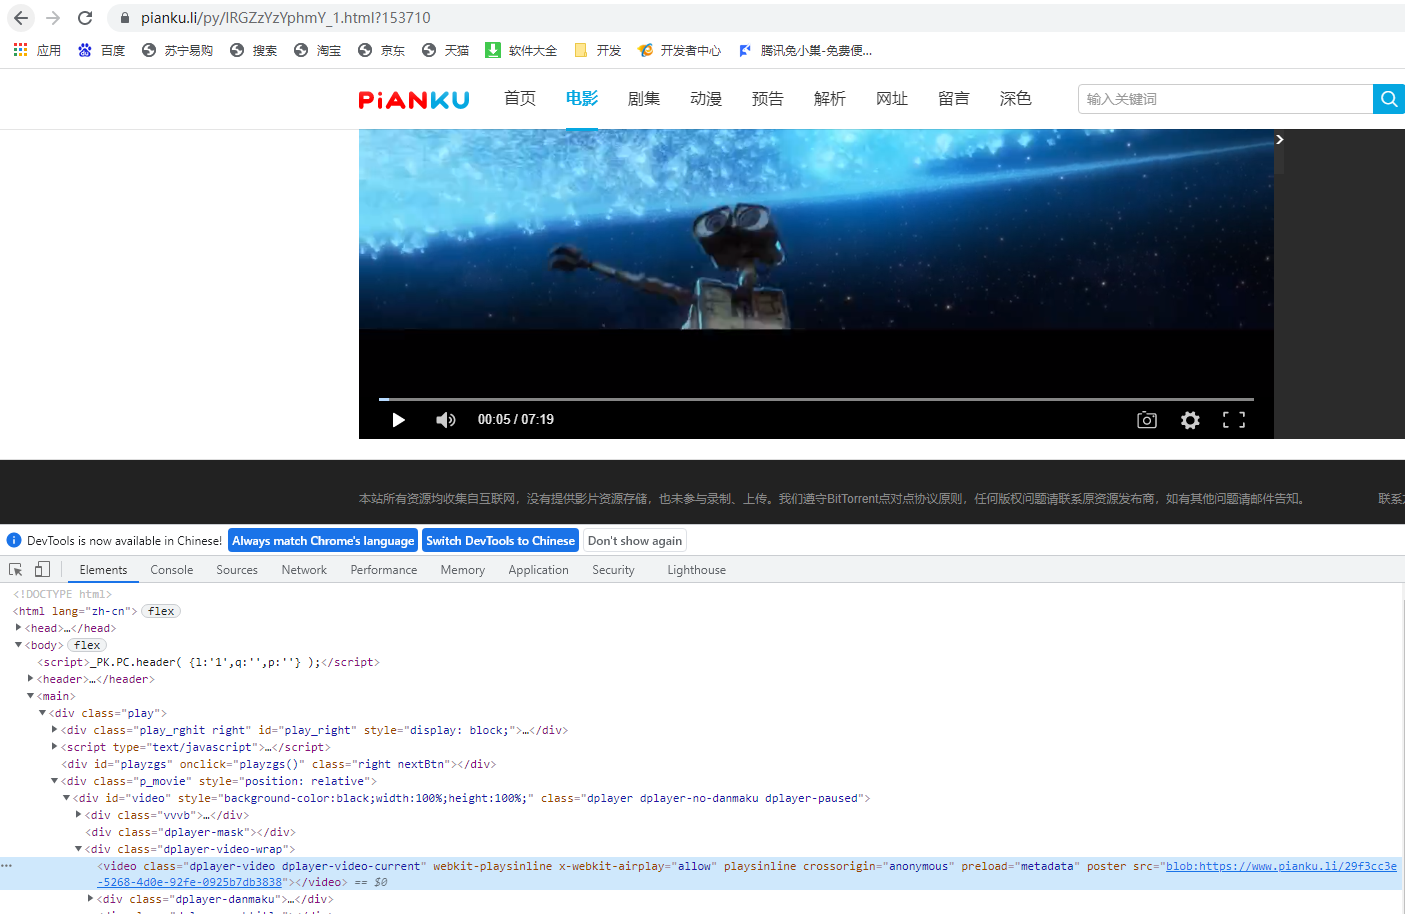The width and height of the screenshot is (1405, 914).
Task: Click the 预告 navigation item
Action: 768,98
